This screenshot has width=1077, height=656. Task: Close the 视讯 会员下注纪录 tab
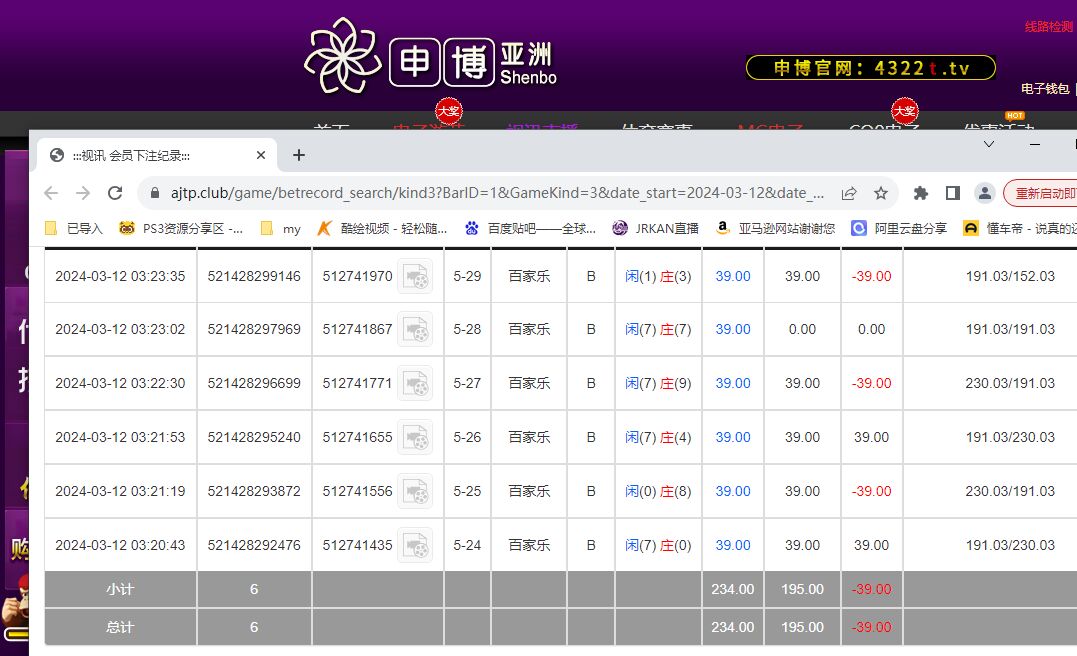pos(261,155)
